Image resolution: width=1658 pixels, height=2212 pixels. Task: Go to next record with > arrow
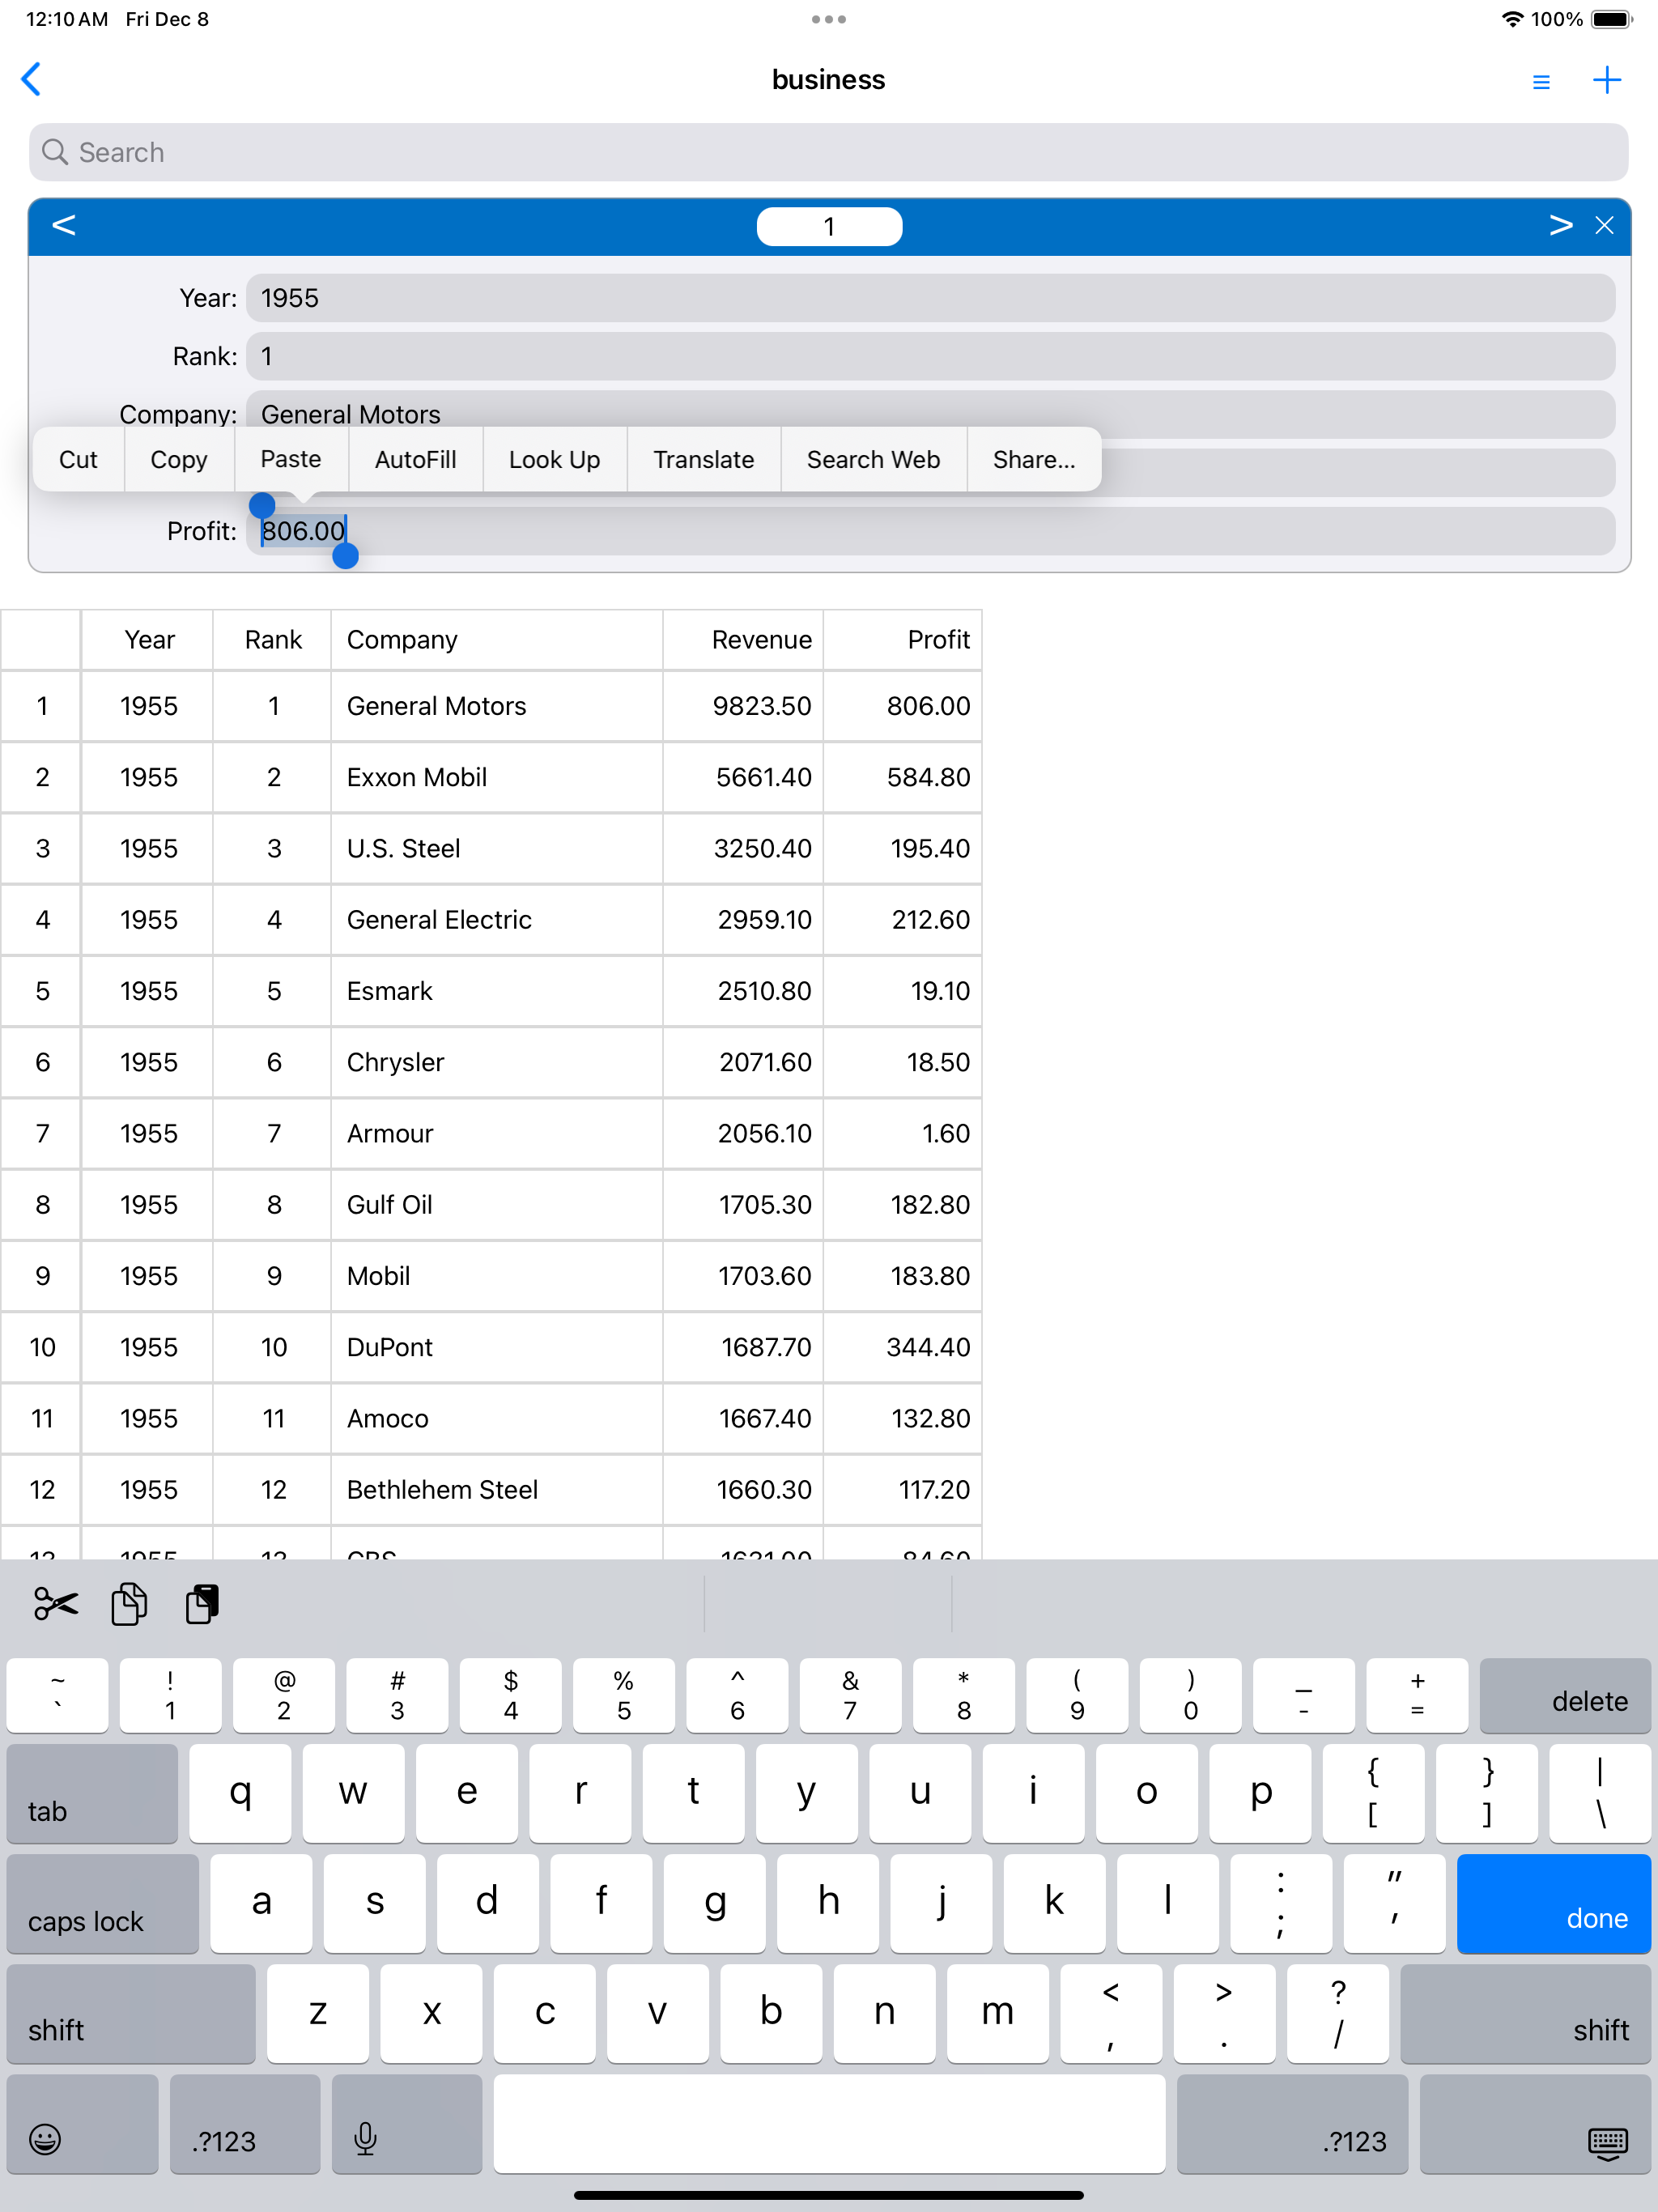click(x=1559, y=226)
